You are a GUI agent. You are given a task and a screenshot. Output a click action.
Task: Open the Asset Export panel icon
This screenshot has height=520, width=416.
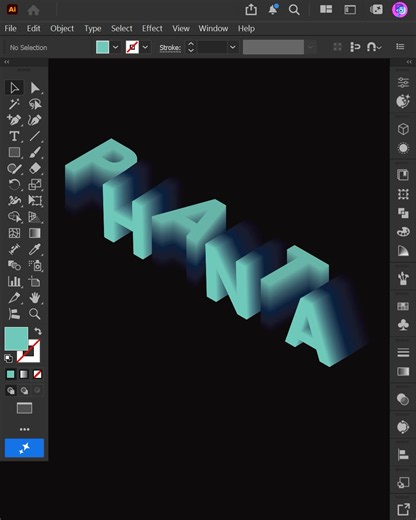pos(403,510)
